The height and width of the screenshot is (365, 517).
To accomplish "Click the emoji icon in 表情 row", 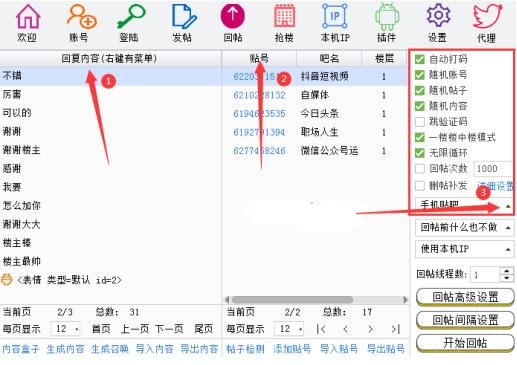I will (x=7, y=279).
